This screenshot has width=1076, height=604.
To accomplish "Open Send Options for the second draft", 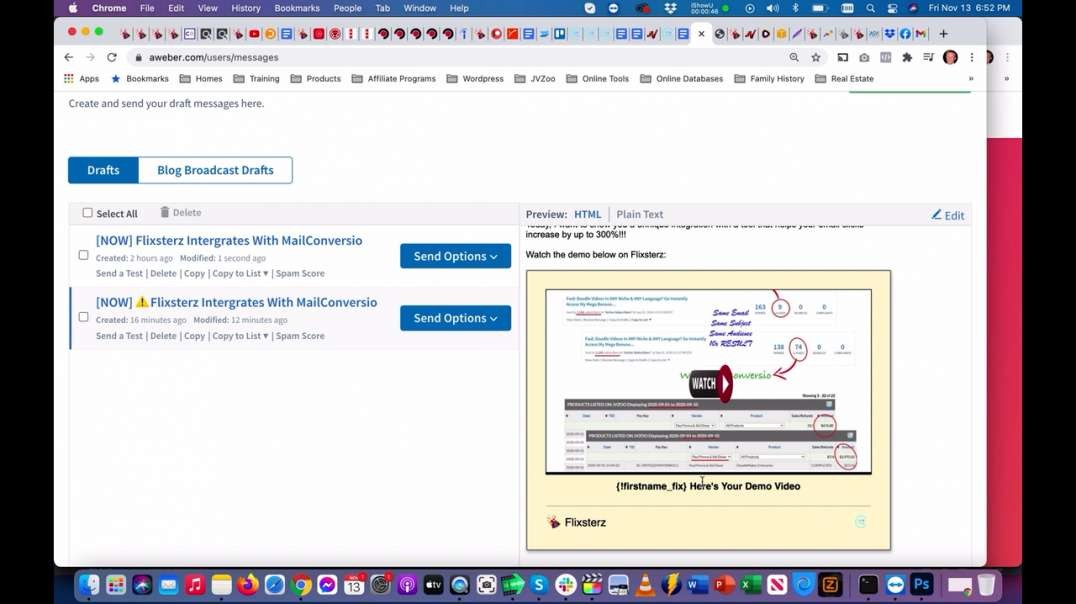I will coord(456,318).
